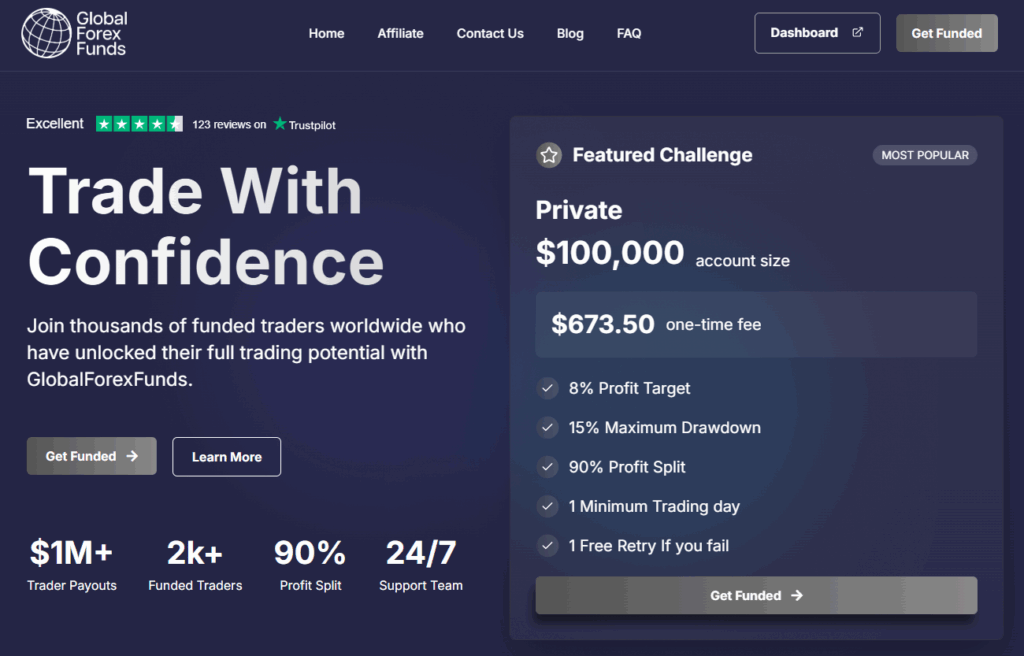The height and width of the screenshot is (656, 1024).
Task: Click the Learn More button
Action: point(227,457)
